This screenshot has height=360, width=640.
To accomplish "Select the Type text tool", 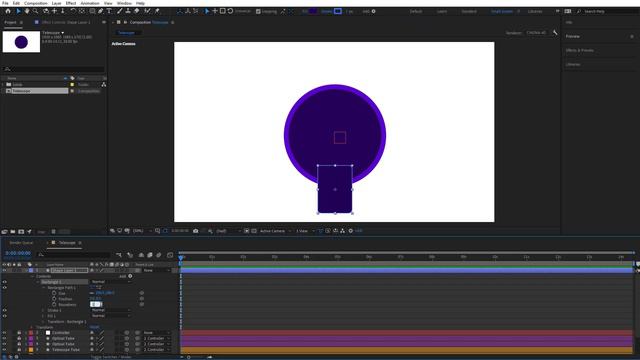I will [x=109, y=11].
